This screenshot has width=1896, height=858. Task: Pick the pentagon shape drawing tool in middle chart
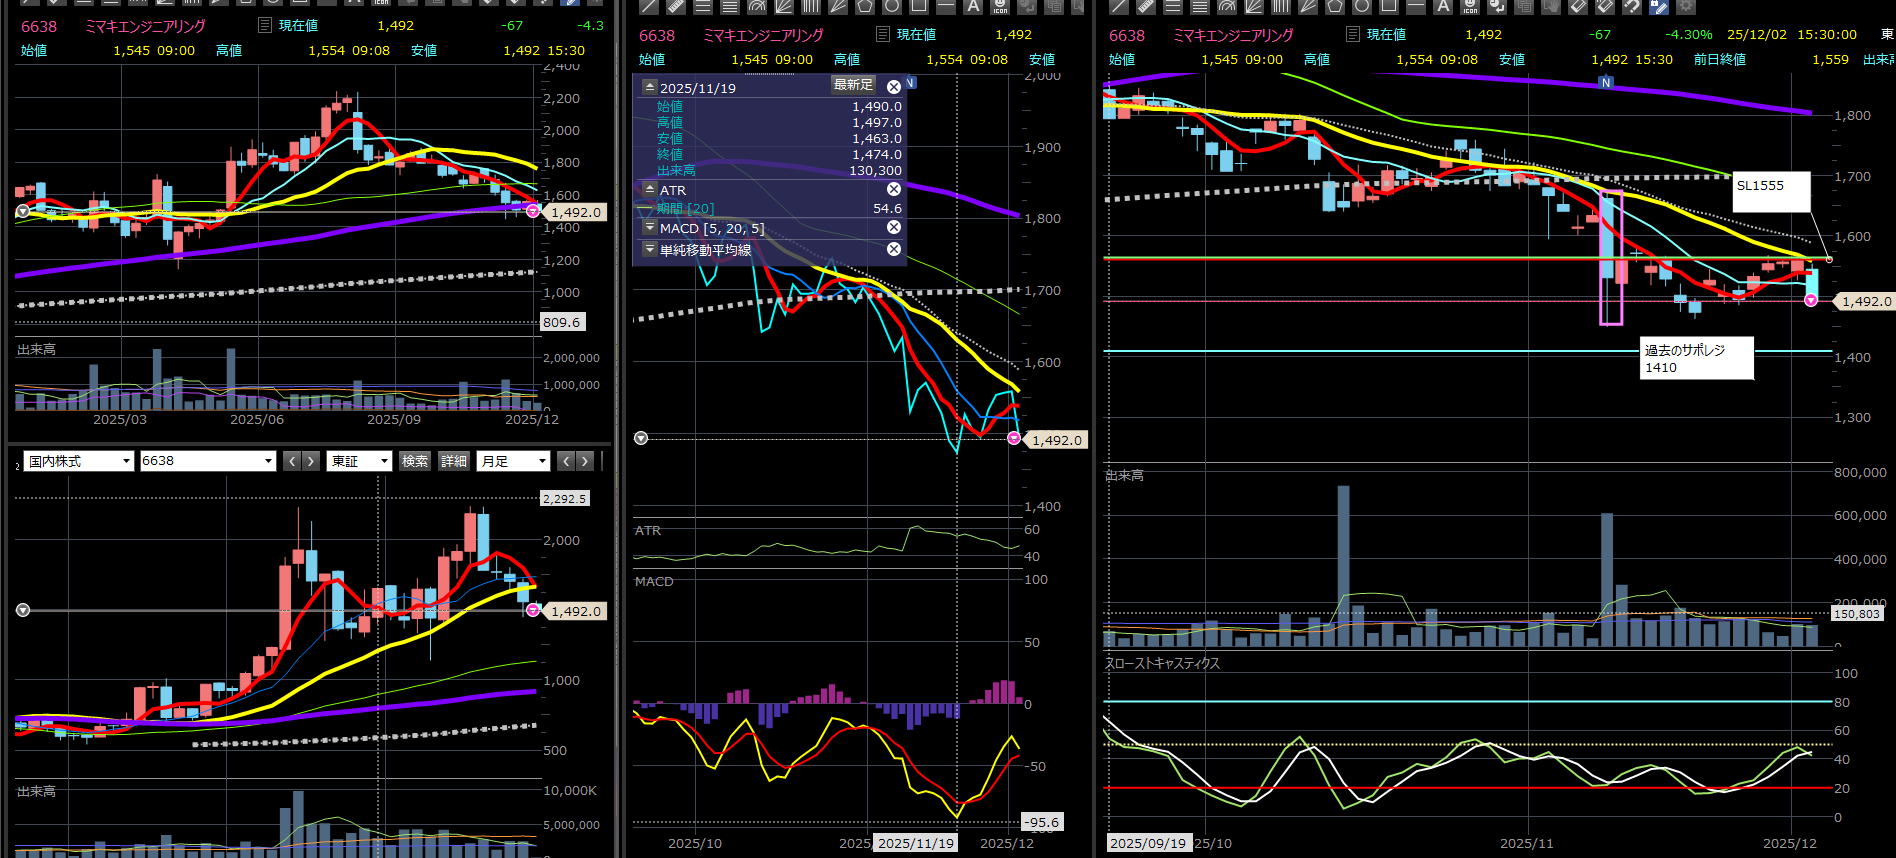click(x=864, y=6)
